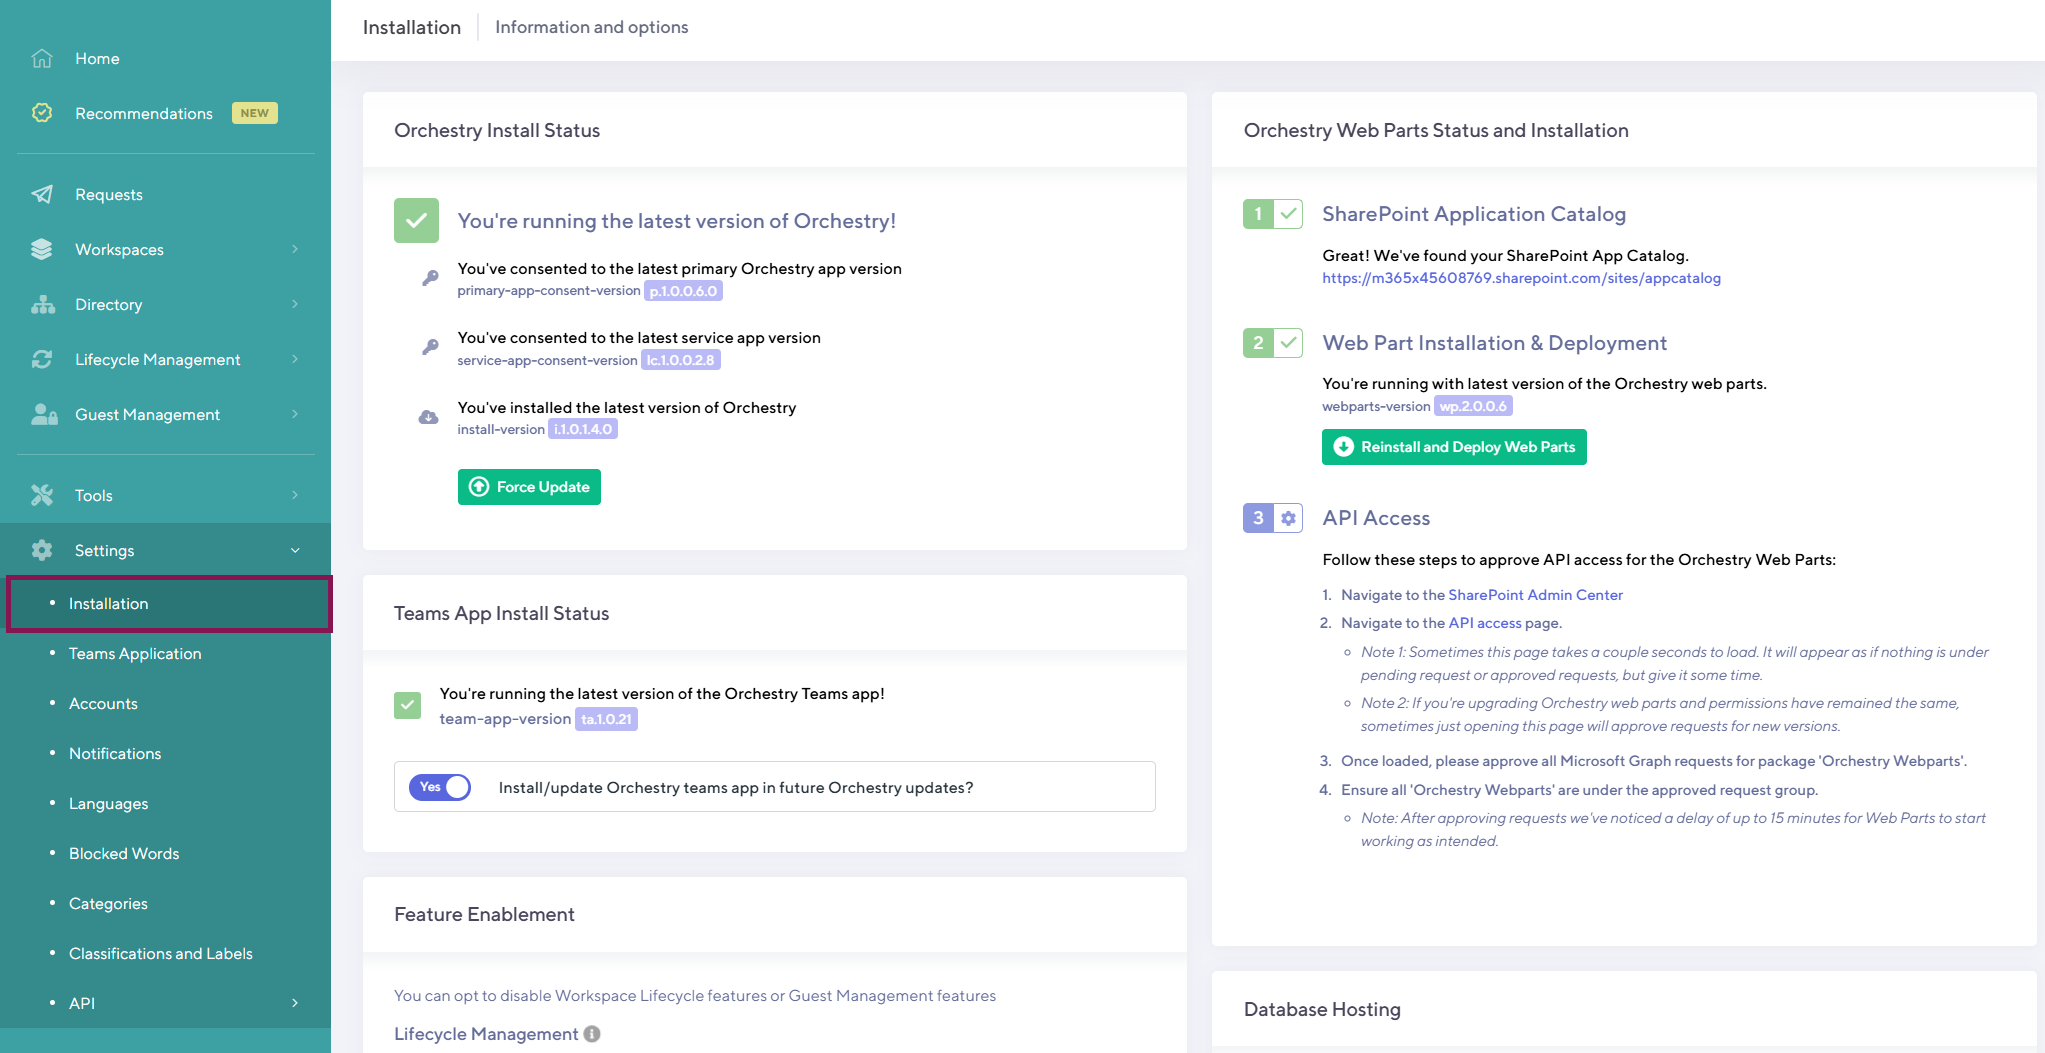Toggle the Install/update Orchestry teams app switch

point(440,787)
